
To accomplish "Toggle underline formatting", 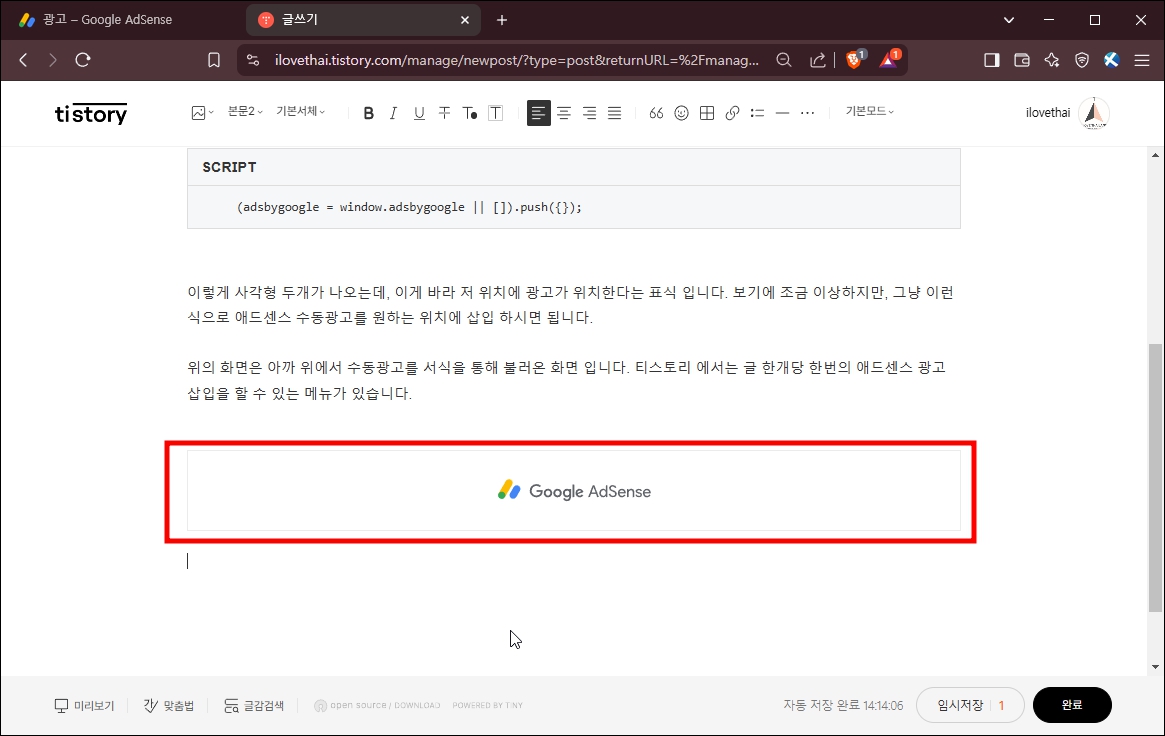I will coord(419,112).
